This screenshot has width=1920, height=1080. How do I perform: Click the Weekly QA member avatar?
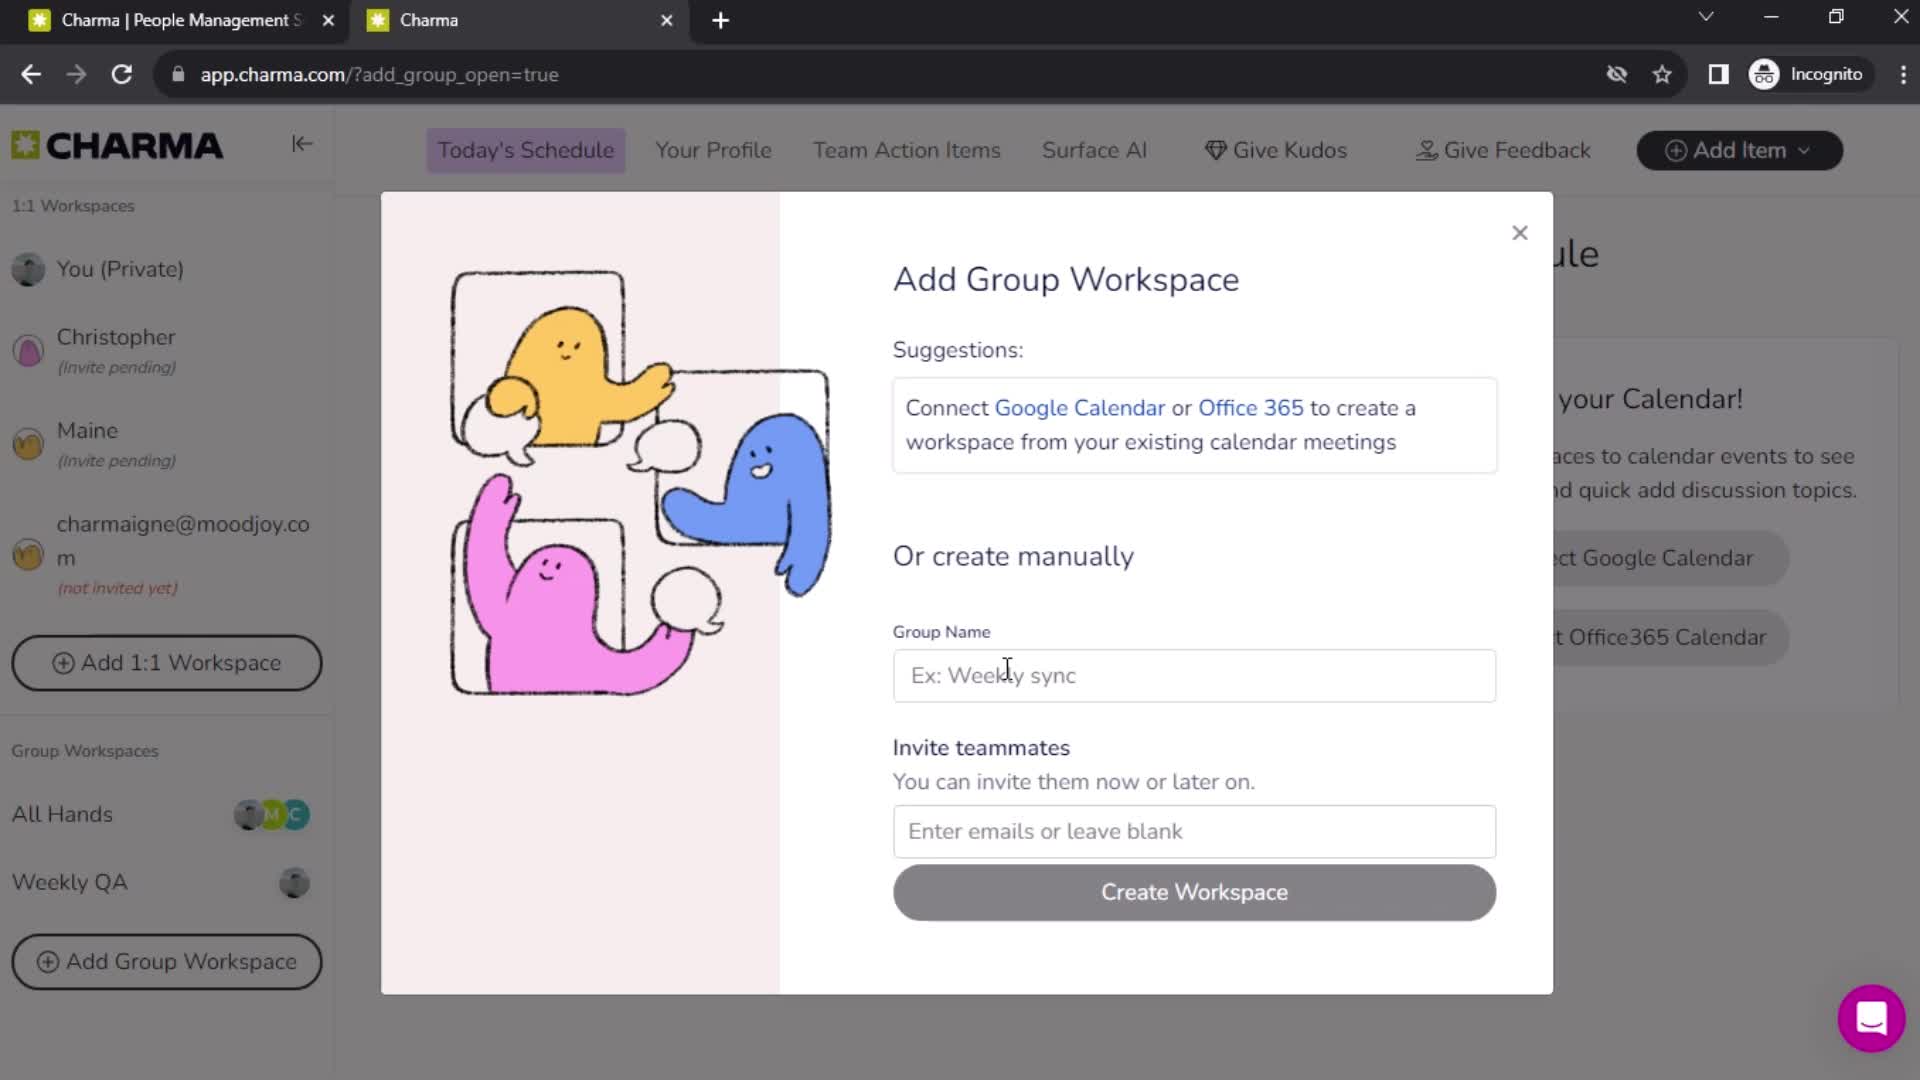[294, 883]
